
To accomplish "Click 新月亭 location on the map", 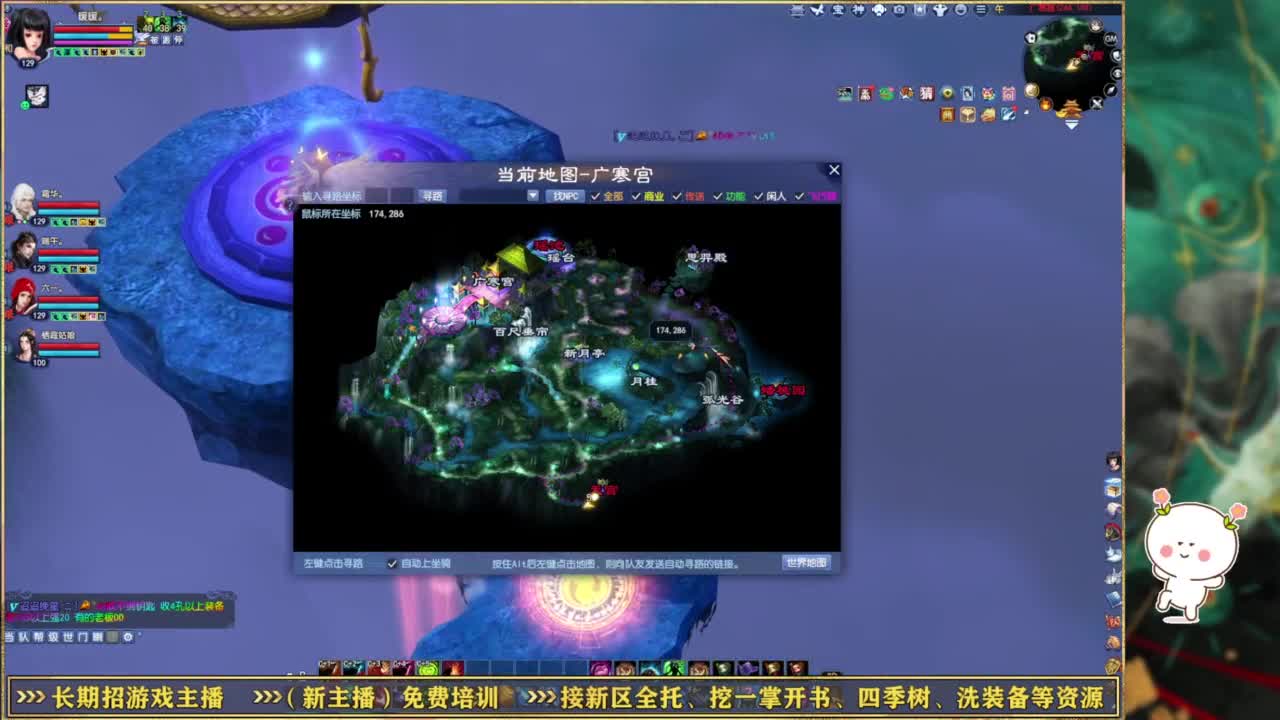I will [584, 353].
